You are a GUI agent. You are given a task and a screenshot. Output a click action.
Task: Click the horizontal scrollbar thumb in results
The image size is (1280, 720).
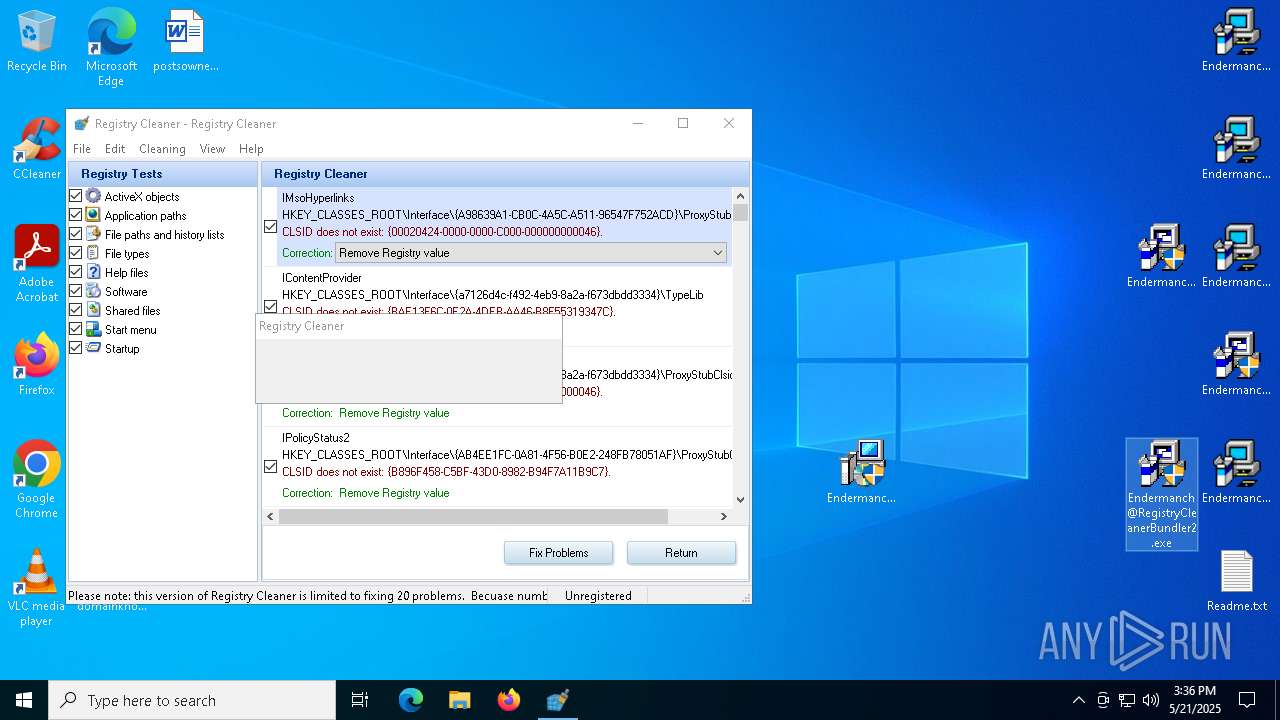(473, 516)
